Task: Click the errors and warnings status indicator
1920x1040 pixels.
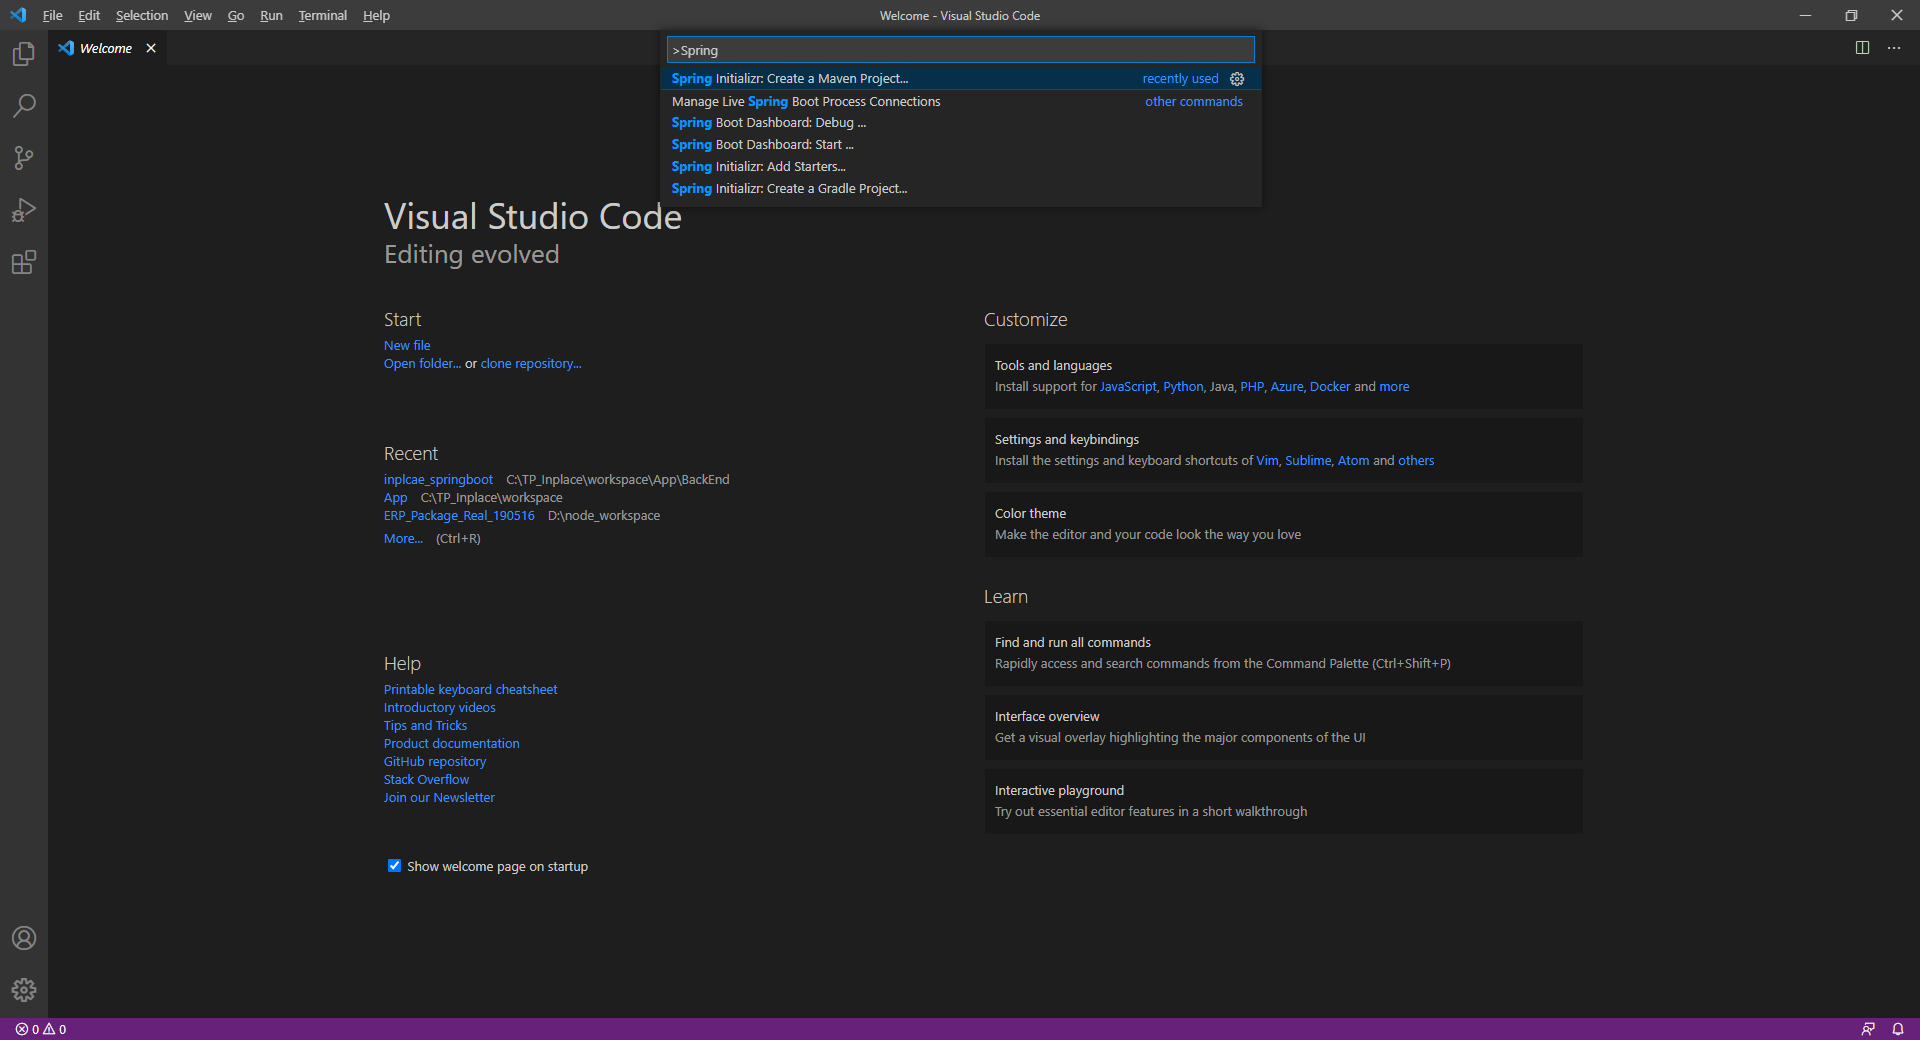Action: [x=41, y=1029]
